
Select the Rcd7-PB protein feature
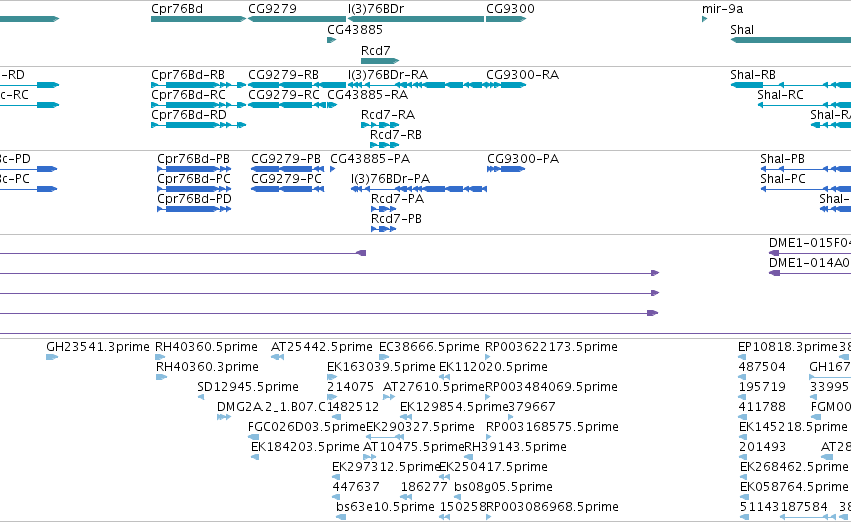tap(383, 229)
